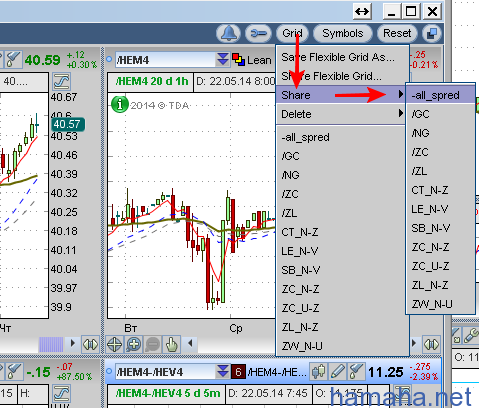Toggle the link circle beside /HEM4-/HEV4 field
This screenshot has height=408, width=479.
point(109,371)
